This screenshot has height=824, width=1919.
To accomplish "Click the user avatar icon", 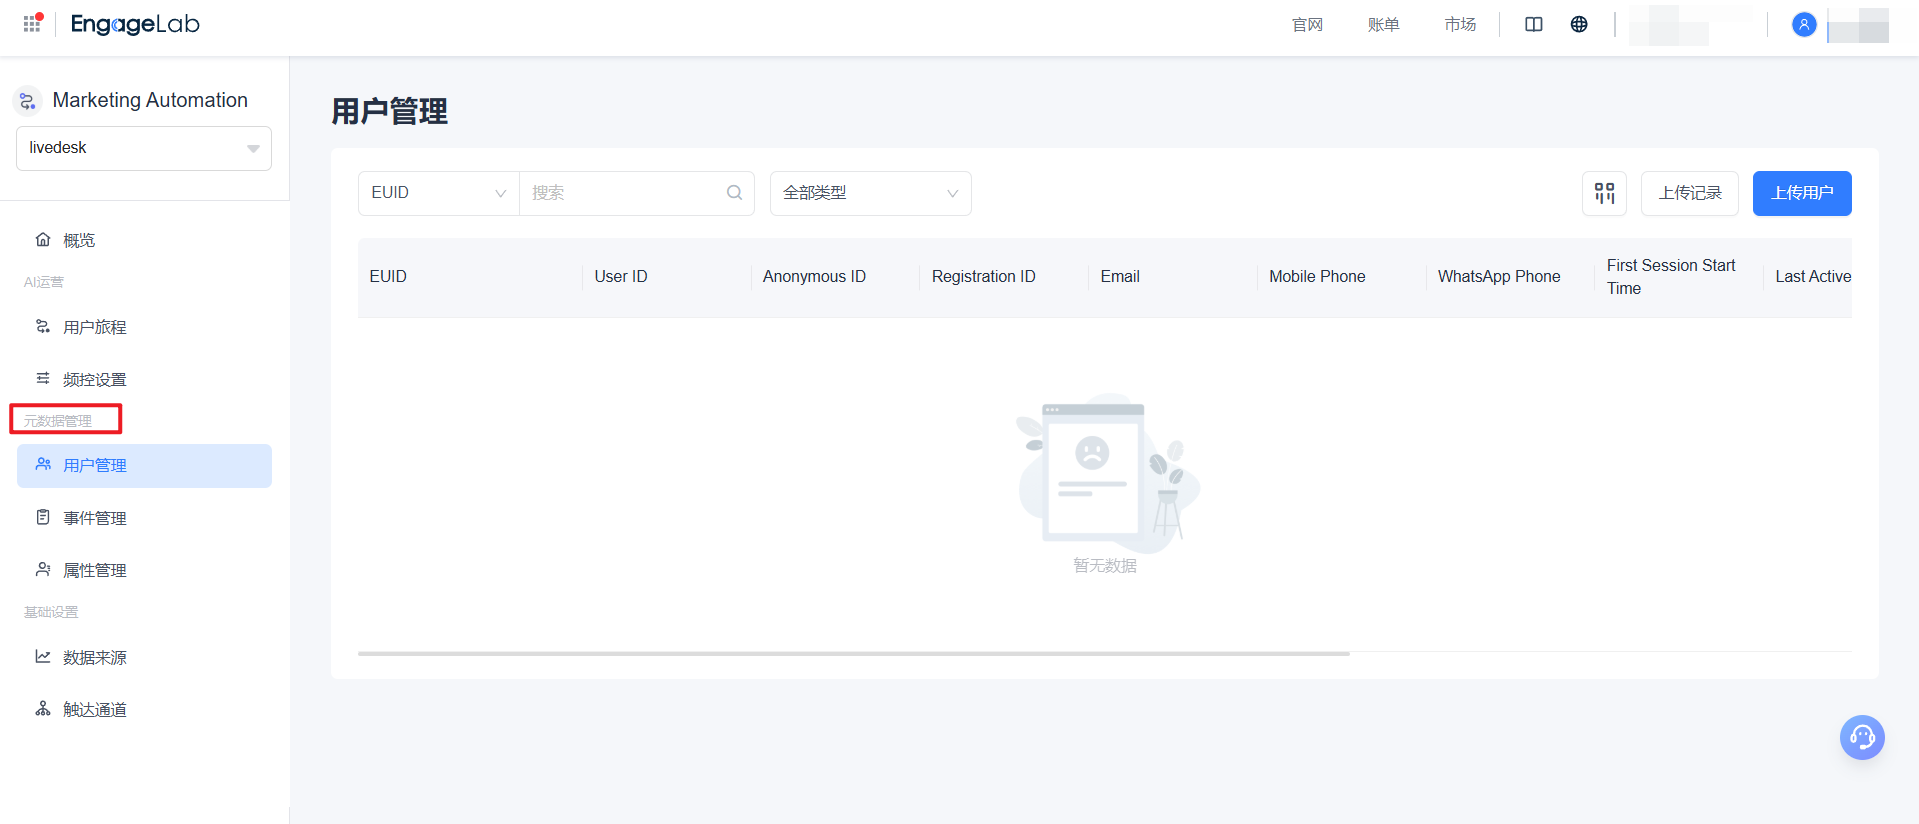I will pos(1804,24).
